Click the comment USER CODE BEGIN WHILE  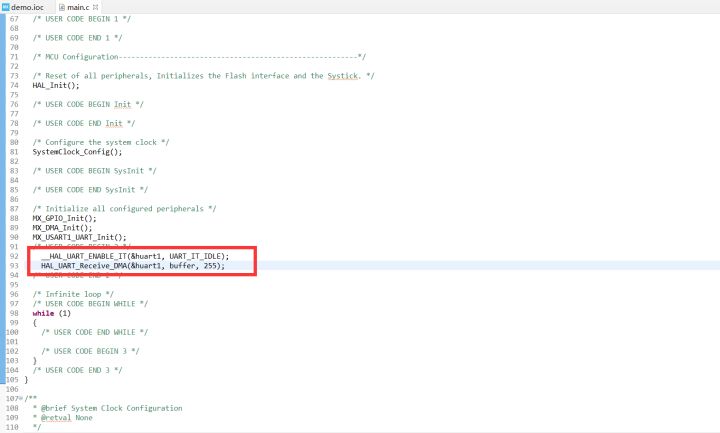point(90,304)
